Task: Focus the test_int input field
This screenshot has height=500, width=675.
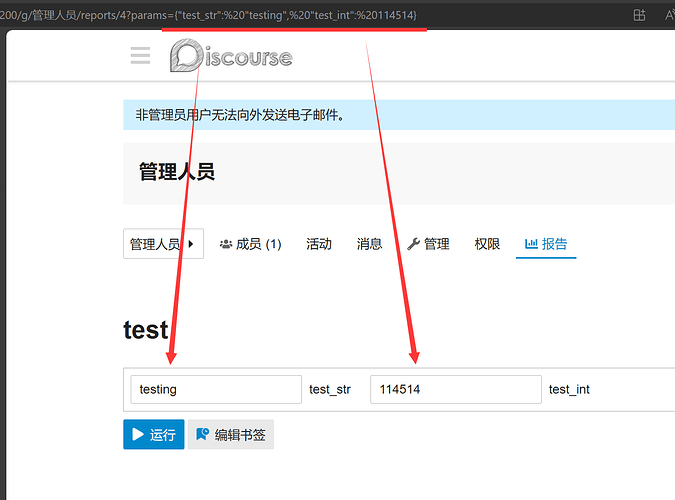Action: 456,389
